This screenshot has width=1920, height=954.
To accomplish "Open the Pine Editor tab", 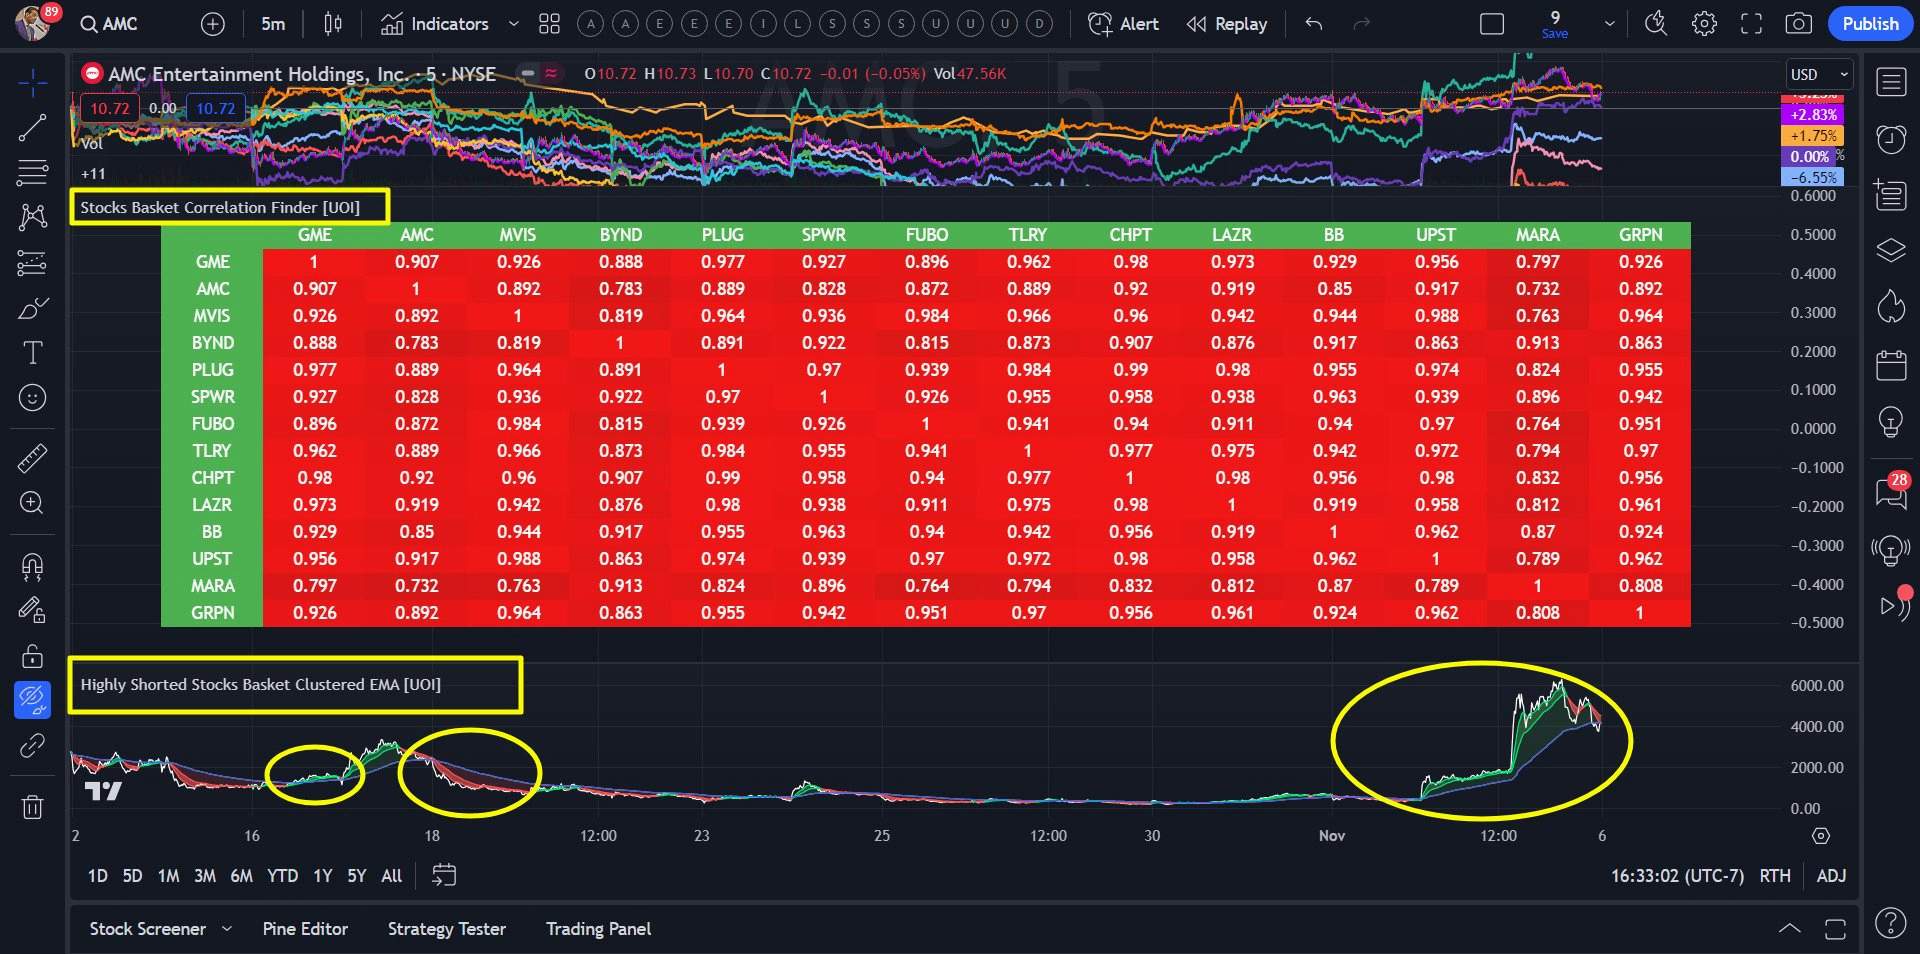I will pos(305,929).
